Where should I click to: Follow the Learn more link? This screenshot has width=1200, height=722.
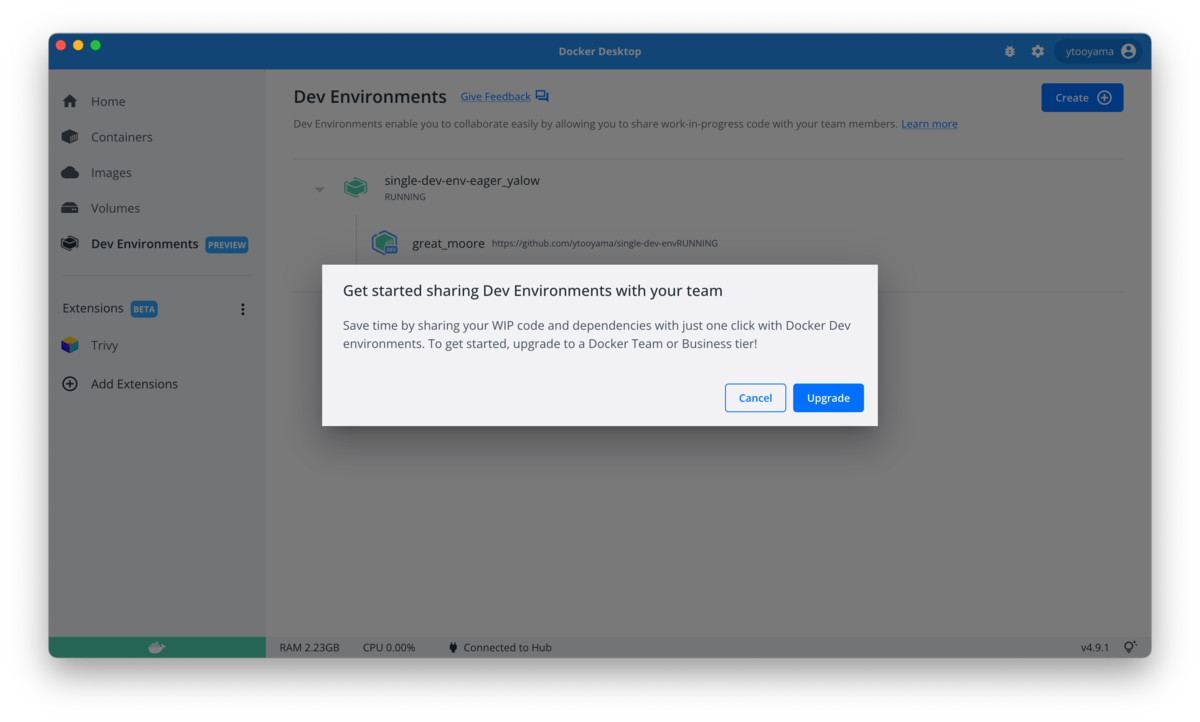(x=929, y=124)
